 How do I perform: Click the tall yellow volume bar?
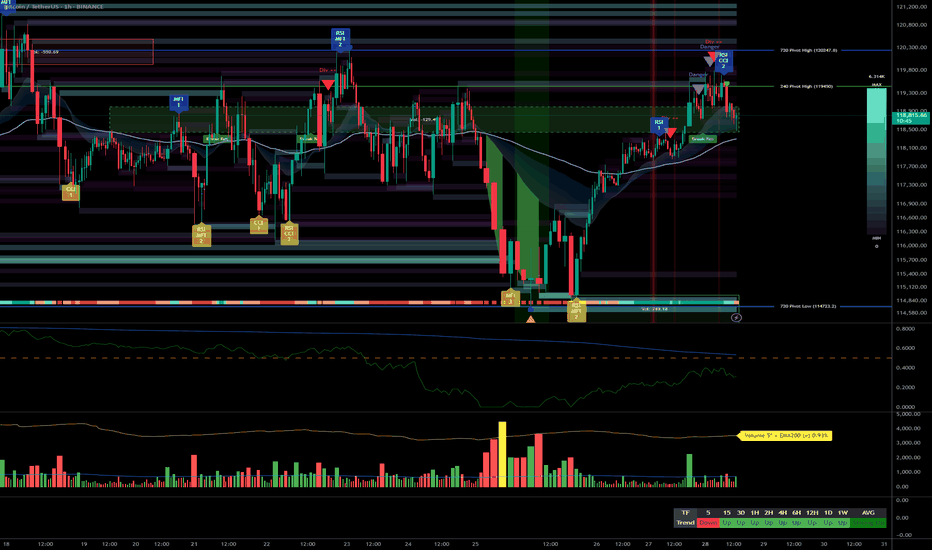(x=502, y=454)
